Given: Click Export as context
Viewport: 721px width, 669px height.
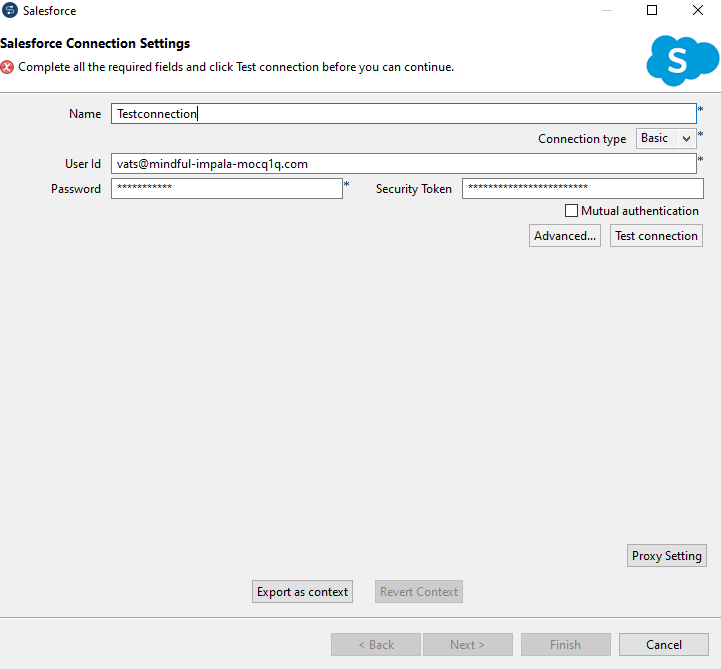Looking at the screenshot, I should coord(302,592).
